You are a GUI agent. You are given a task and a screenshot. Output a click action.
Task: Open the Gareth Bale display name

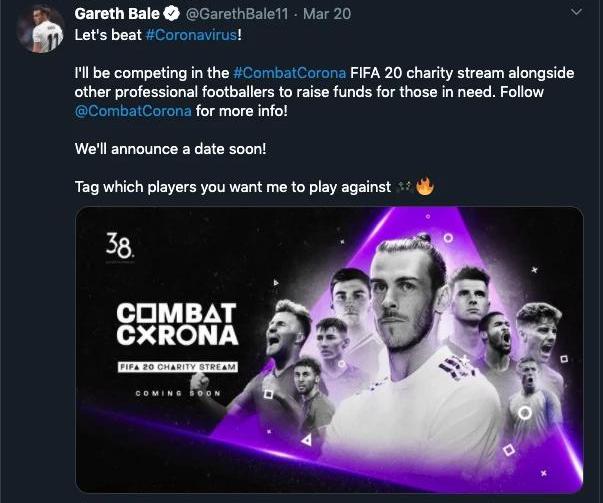pyautogui.click(x=118, y=14)
